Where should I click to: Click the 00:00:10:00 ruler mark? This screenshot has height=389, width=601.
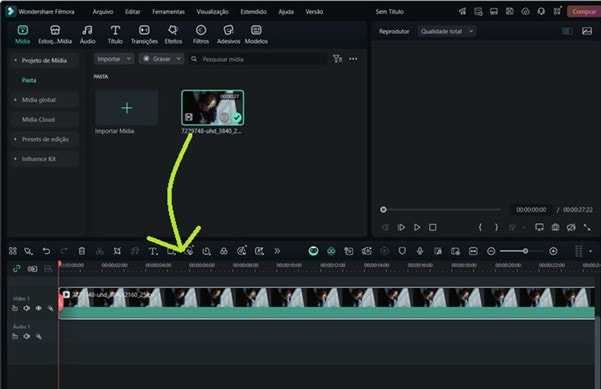[x=289, y=265]
